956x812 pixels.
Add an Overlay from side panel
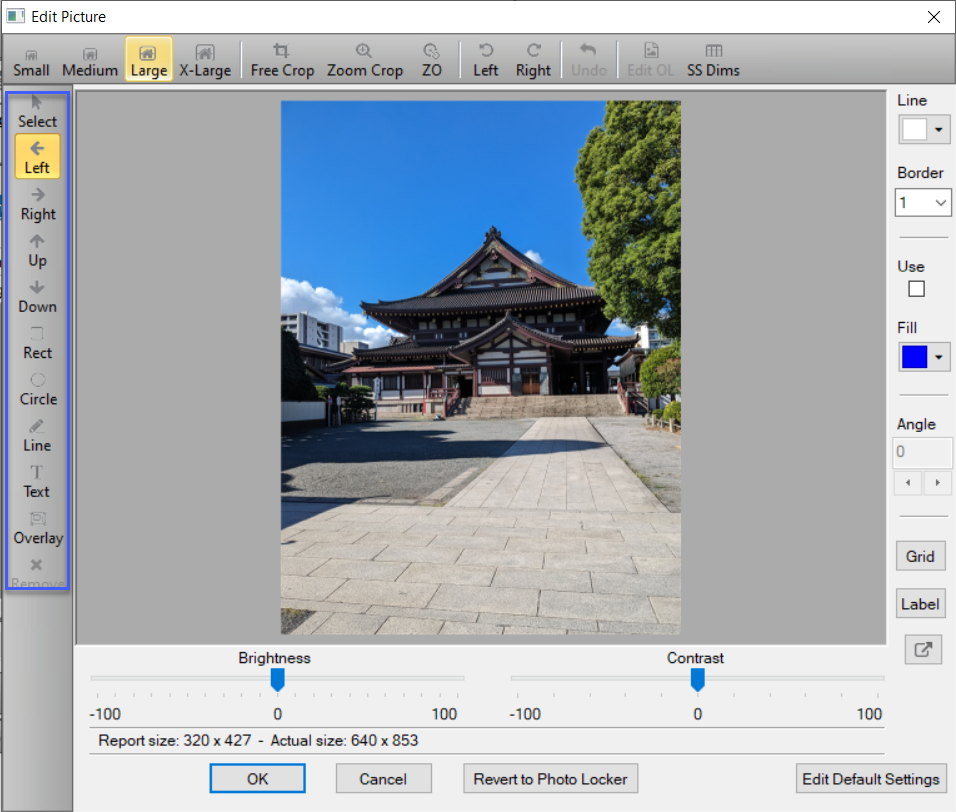coord(38,527)
